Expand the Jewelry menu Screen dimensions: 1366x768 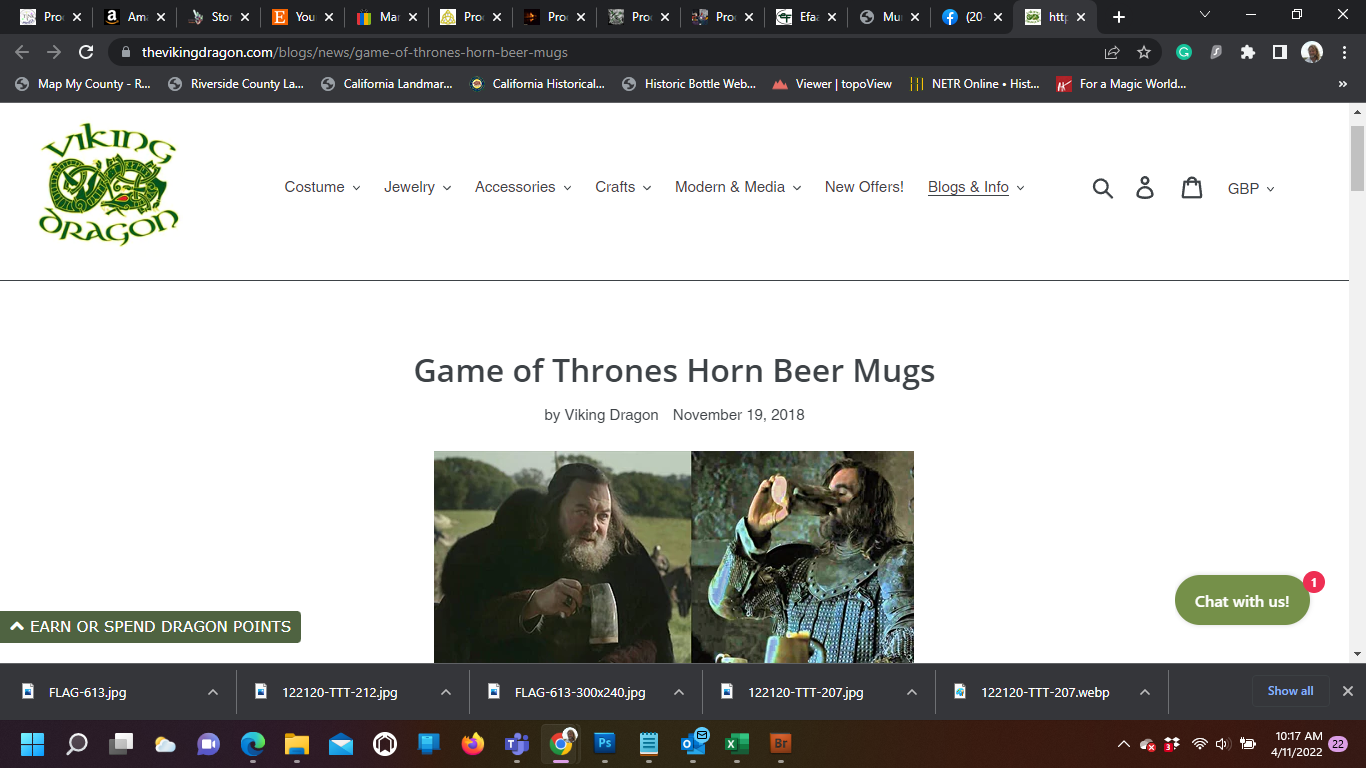point(418,187)
